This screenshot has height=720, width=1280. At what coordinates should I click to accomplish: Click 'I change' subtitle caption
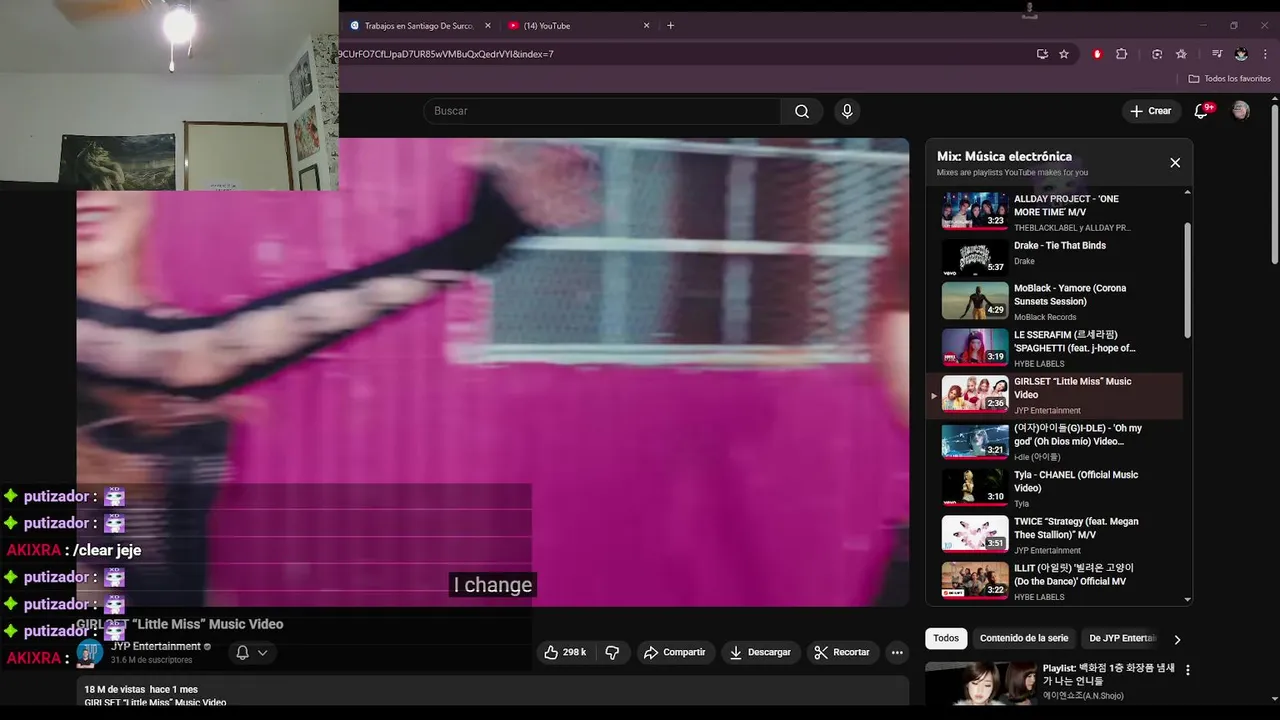[x=493, y=585]
